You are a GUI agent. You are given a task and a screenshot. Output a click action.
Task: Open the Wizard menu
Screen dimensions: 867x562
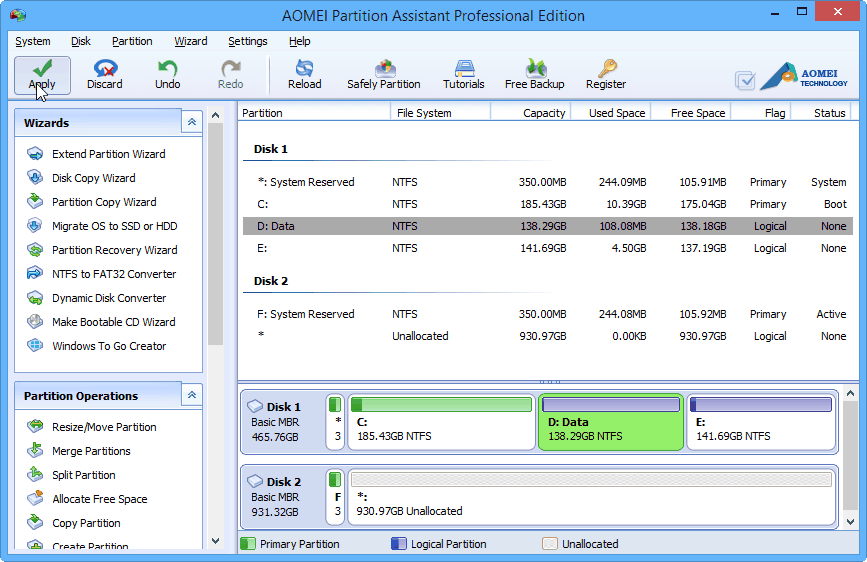point(191,41)
